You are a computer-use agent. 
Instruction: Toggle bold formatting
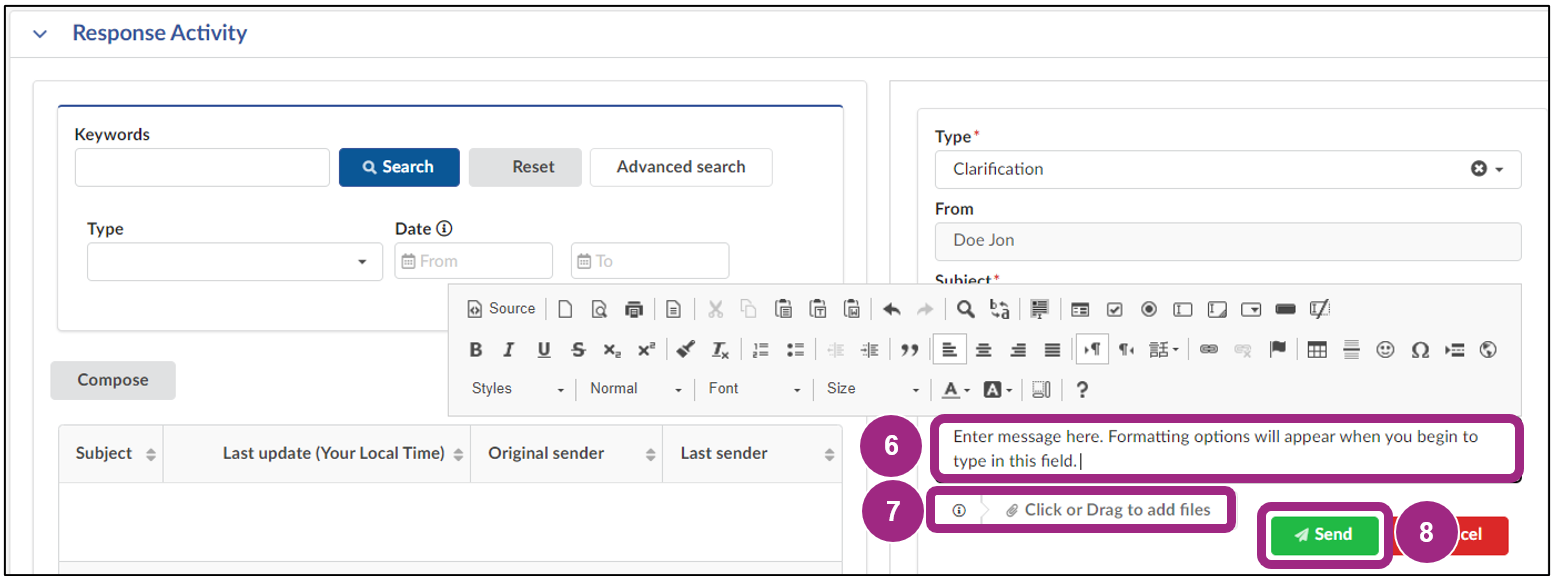click(474, 348)
